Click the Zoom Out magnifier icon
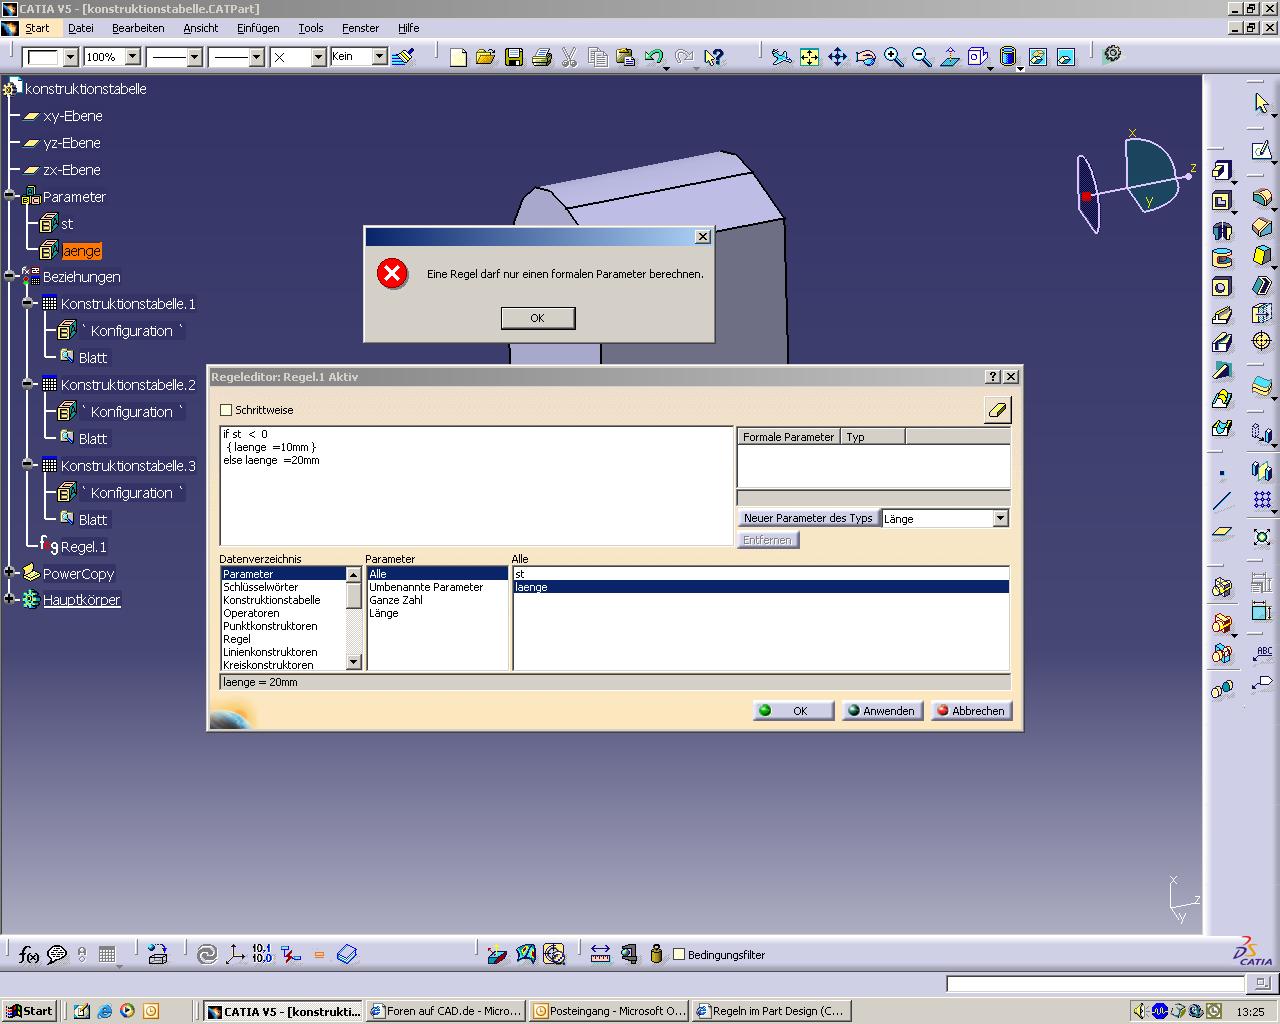This screenshot has width=1280, height=1024. coord(922,57)
